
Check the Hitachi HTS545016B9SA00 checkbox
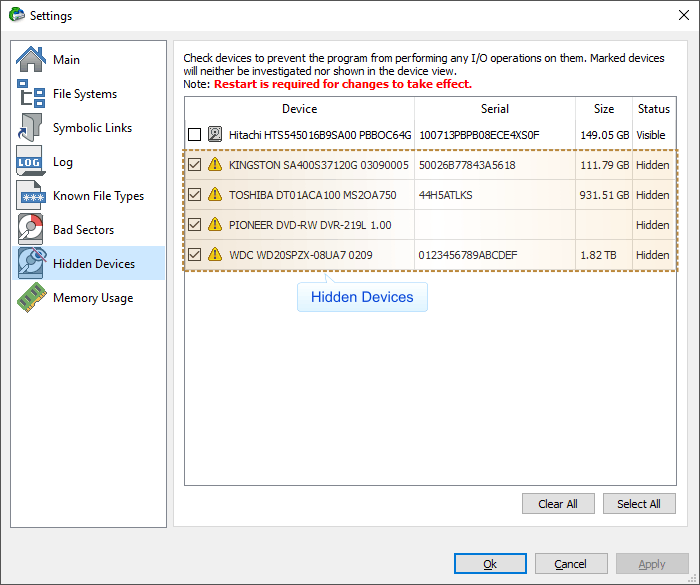coord(194,135)
